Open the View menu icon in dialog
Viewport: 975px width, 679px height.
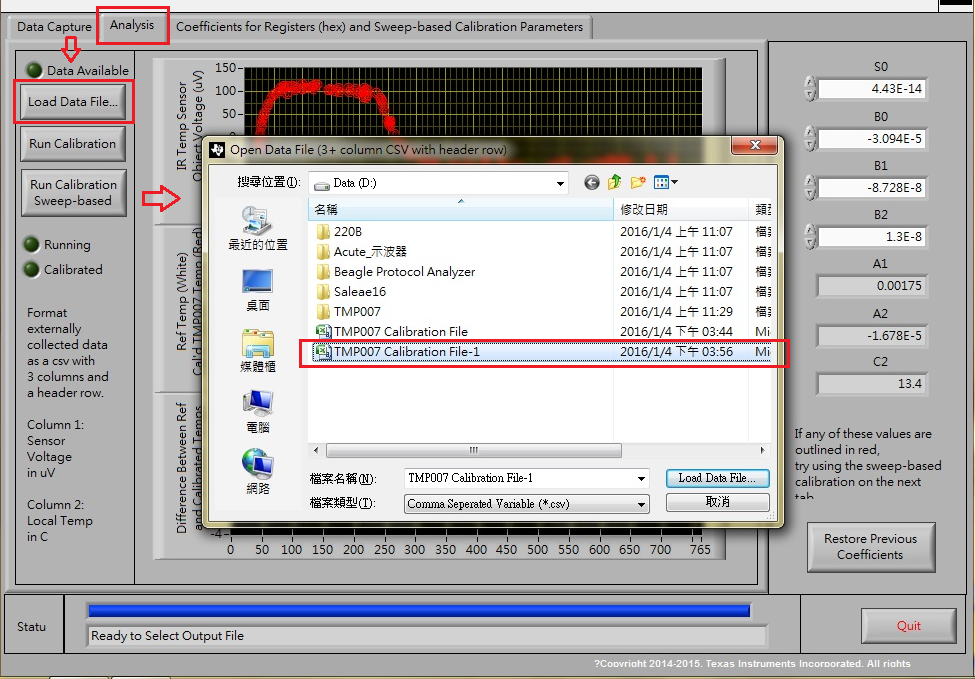(665, 182)
